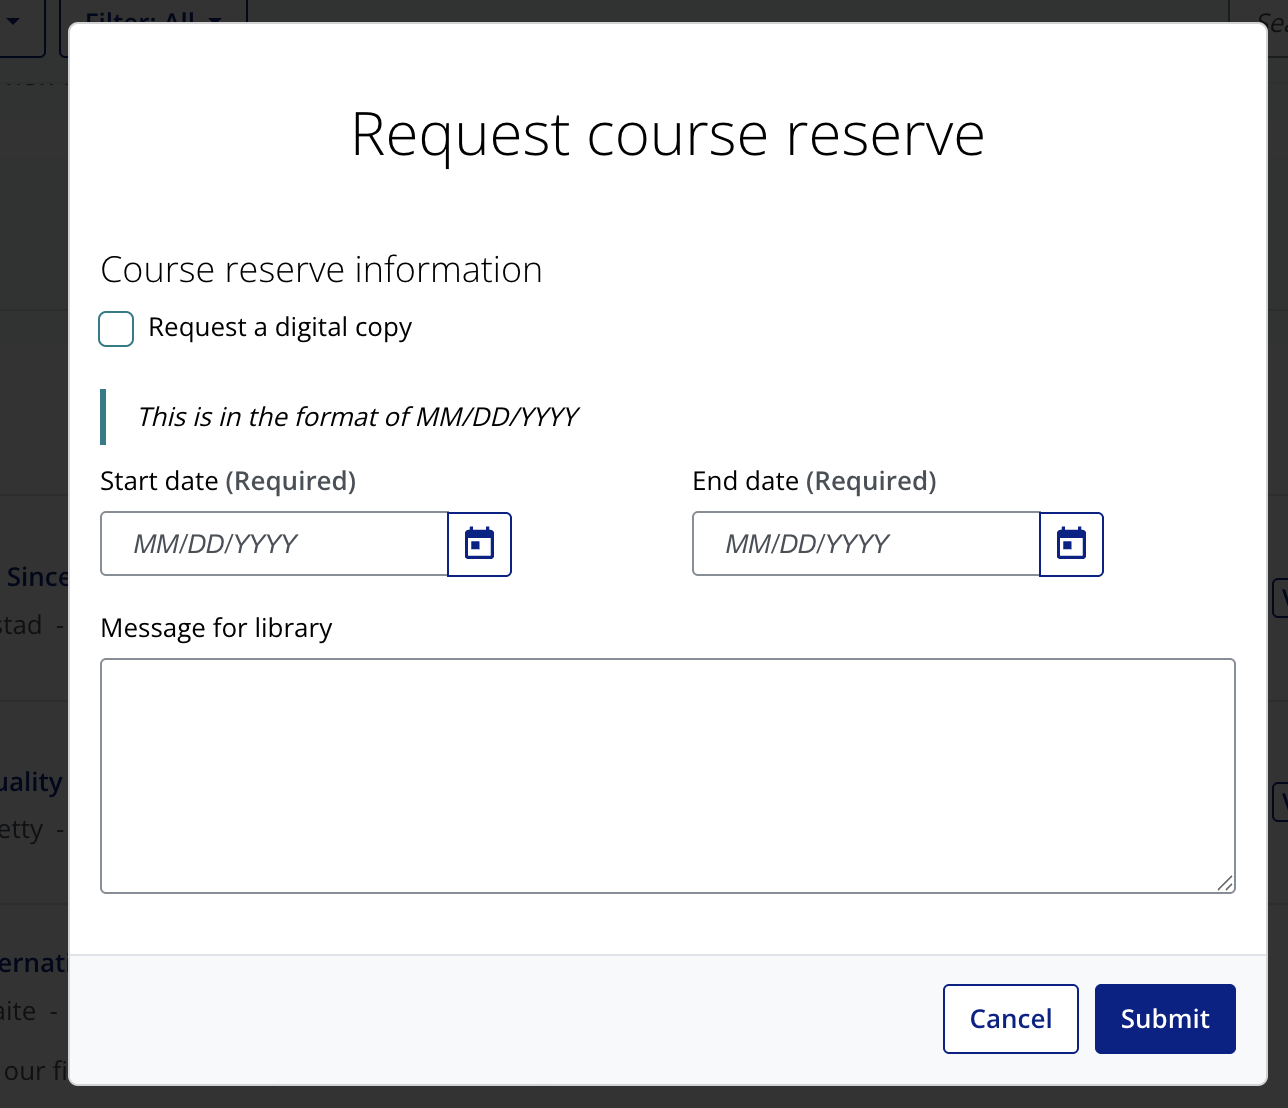Click the 'End date (Required)' label
The image size is (1288, 1108).
click(x=814, y=481)
